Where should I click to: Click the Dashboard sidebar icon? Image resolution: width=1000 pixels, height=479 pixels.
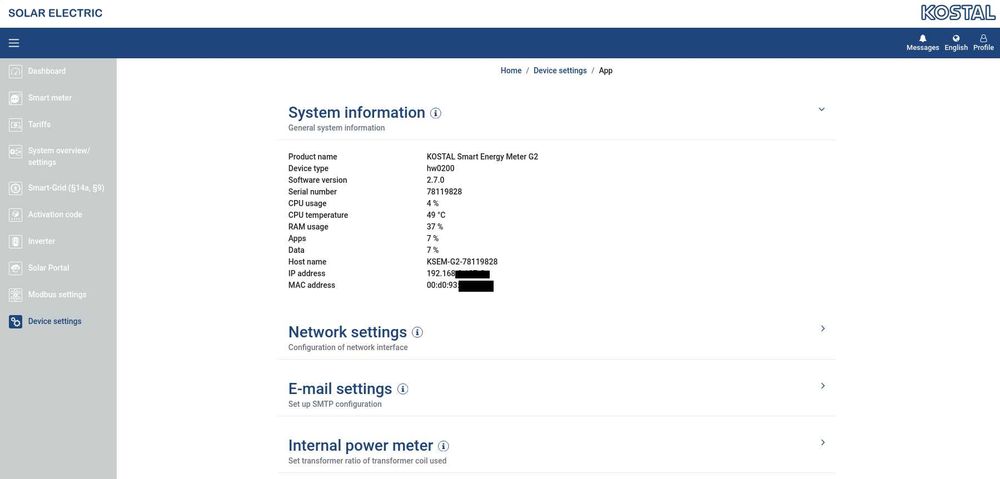[15, 71]
